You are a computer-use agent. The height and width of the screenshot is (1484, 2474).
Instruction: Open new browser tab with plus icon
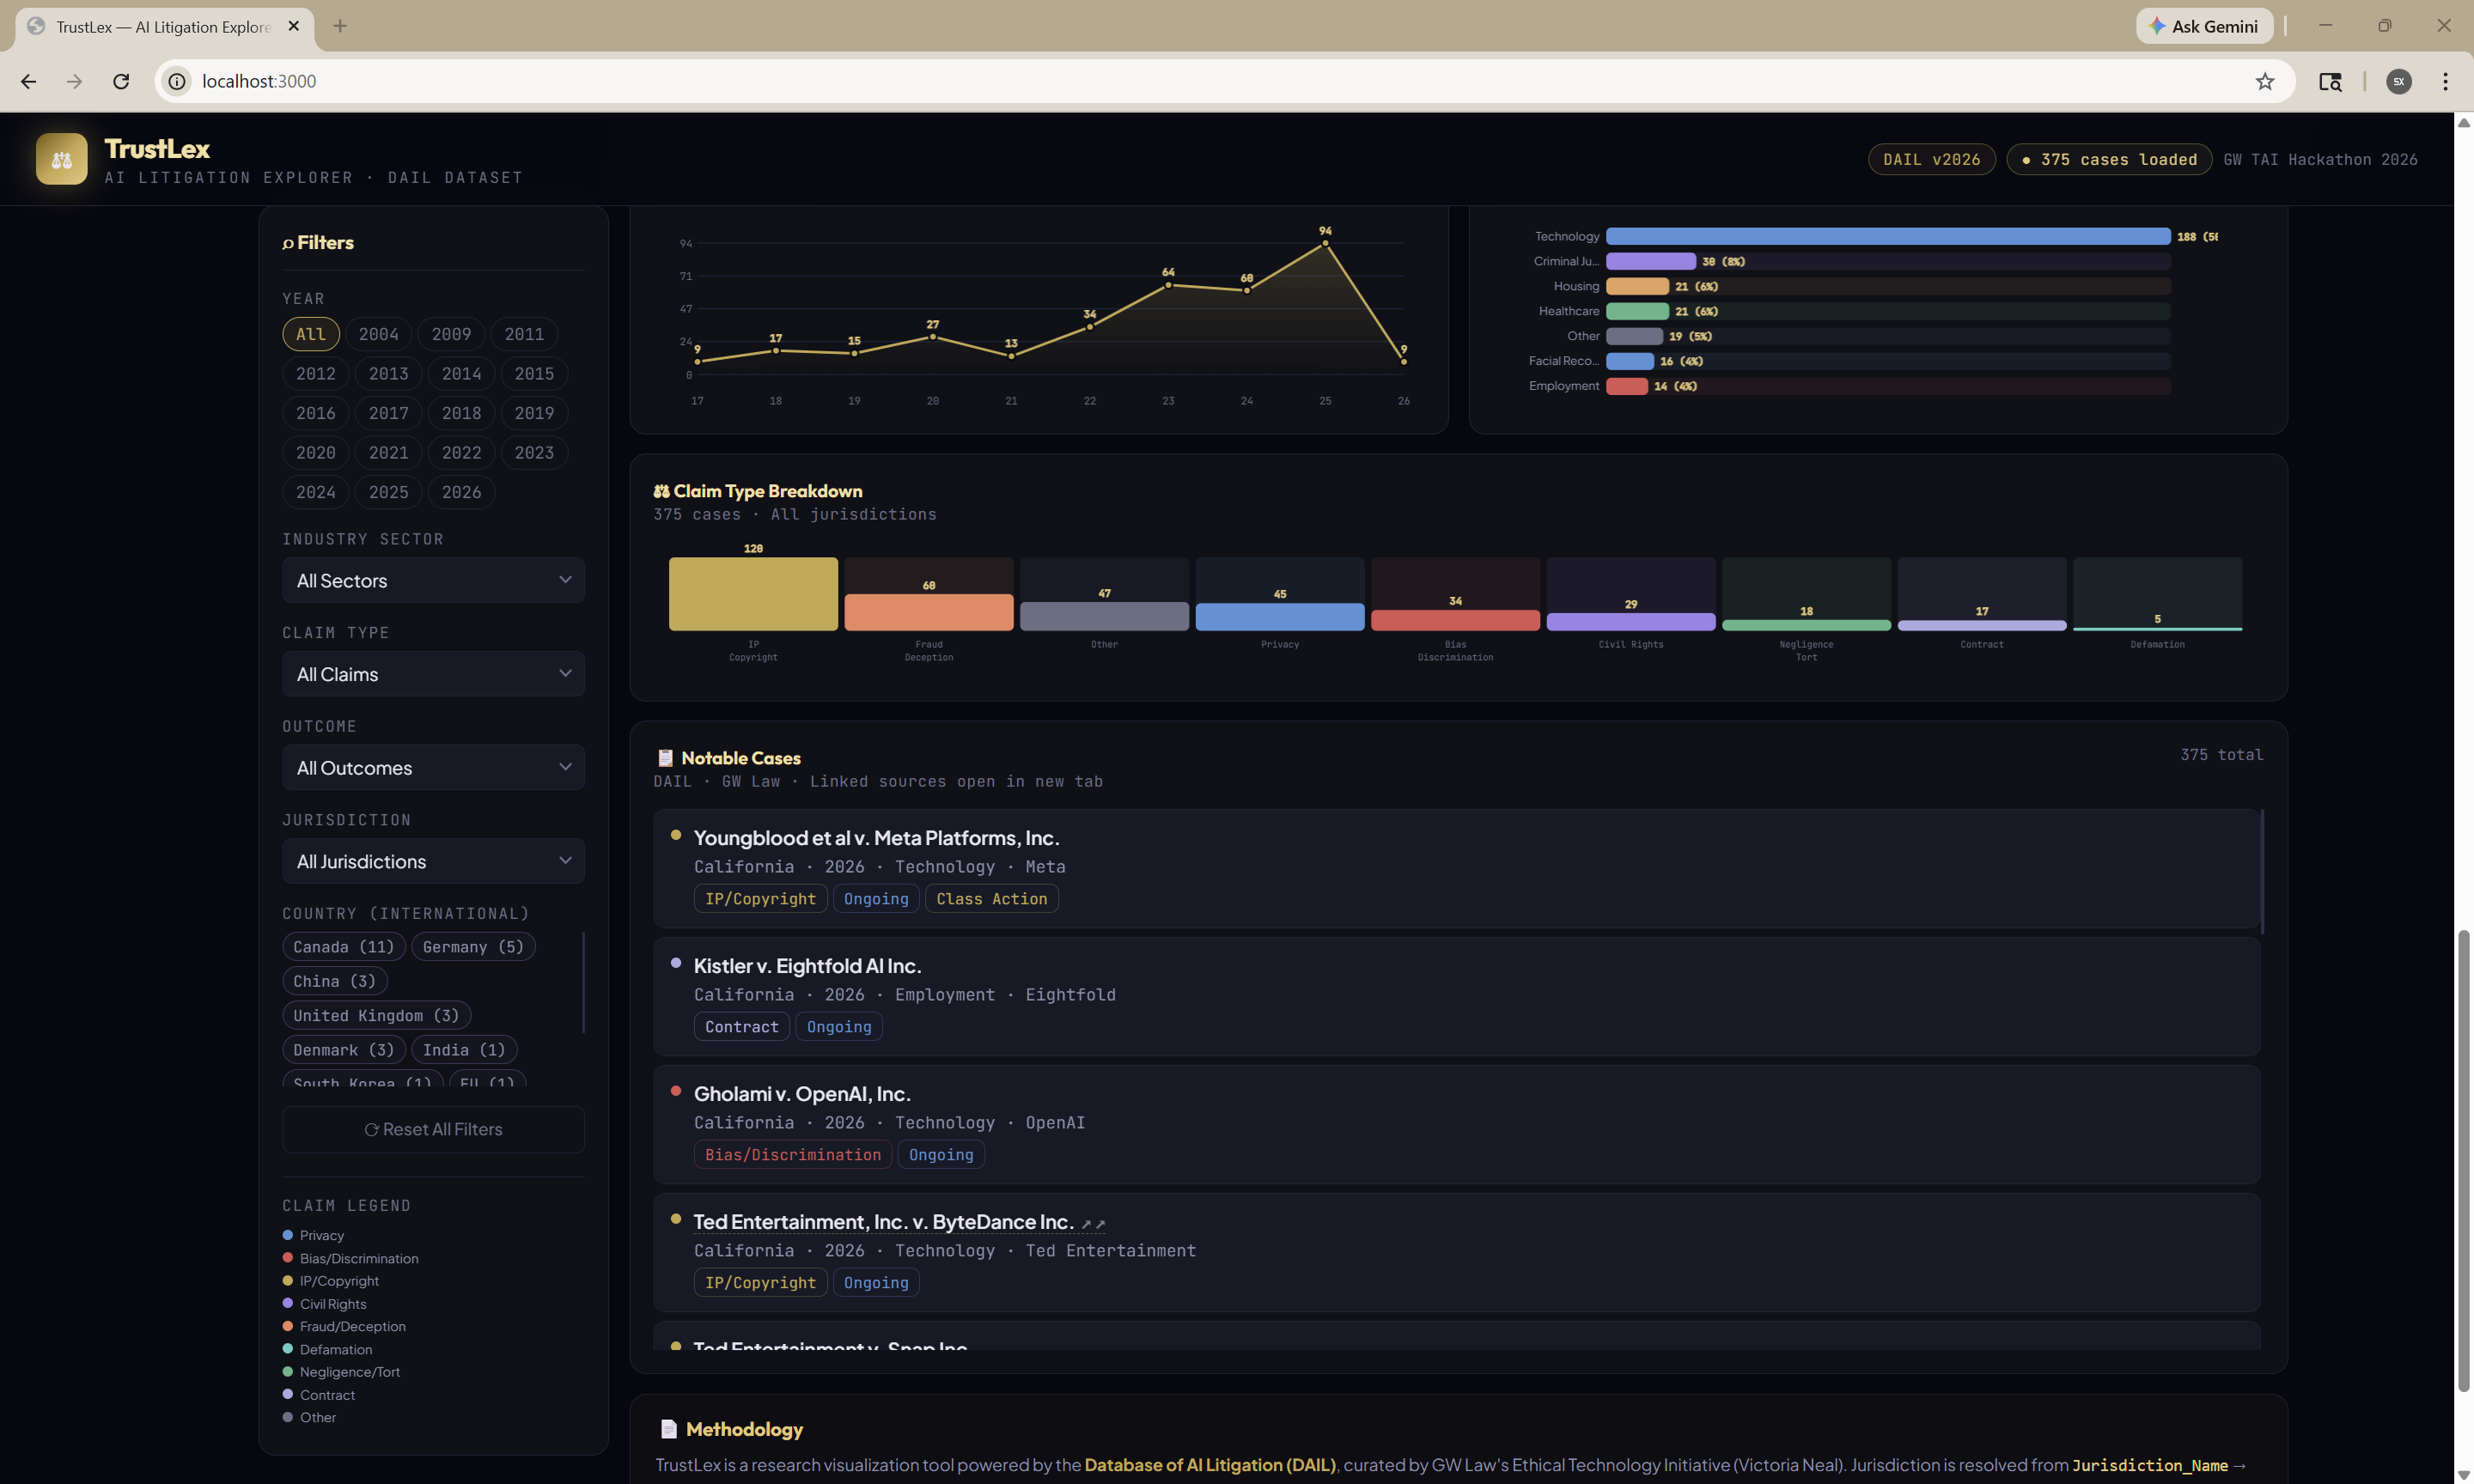(x=340, y=26)
